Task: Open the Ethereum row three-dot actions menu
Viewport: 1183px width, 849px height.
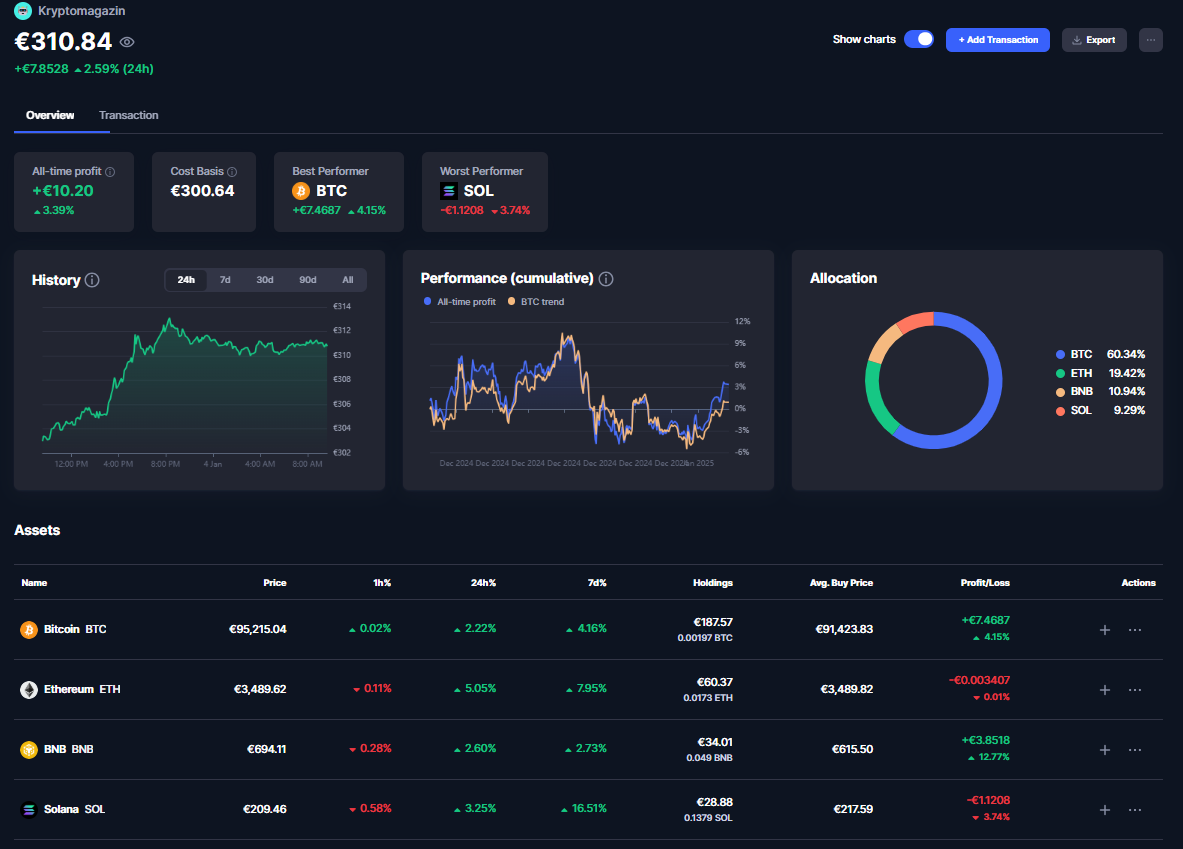Action: (x=1135, y=690)
